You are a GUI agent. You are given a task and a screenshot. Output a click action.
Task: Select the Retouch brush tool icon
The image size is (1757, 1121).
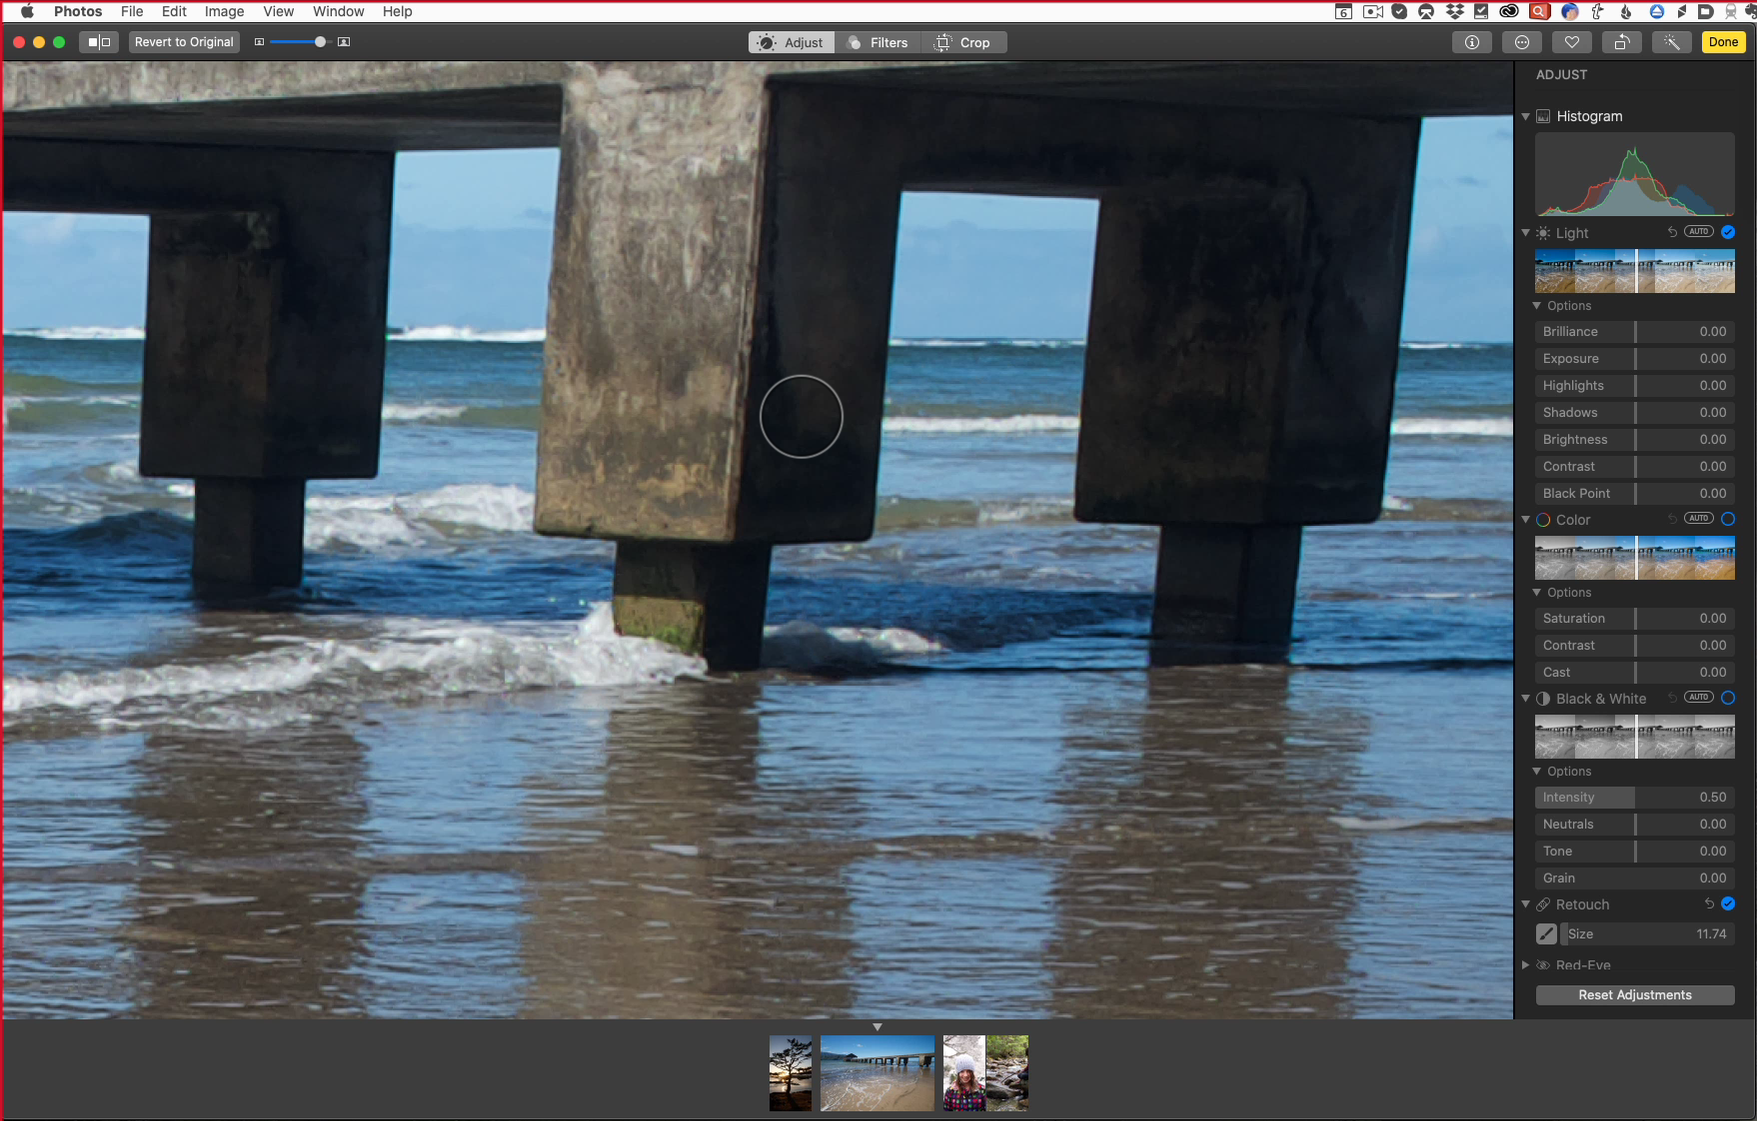point(1546,934)
